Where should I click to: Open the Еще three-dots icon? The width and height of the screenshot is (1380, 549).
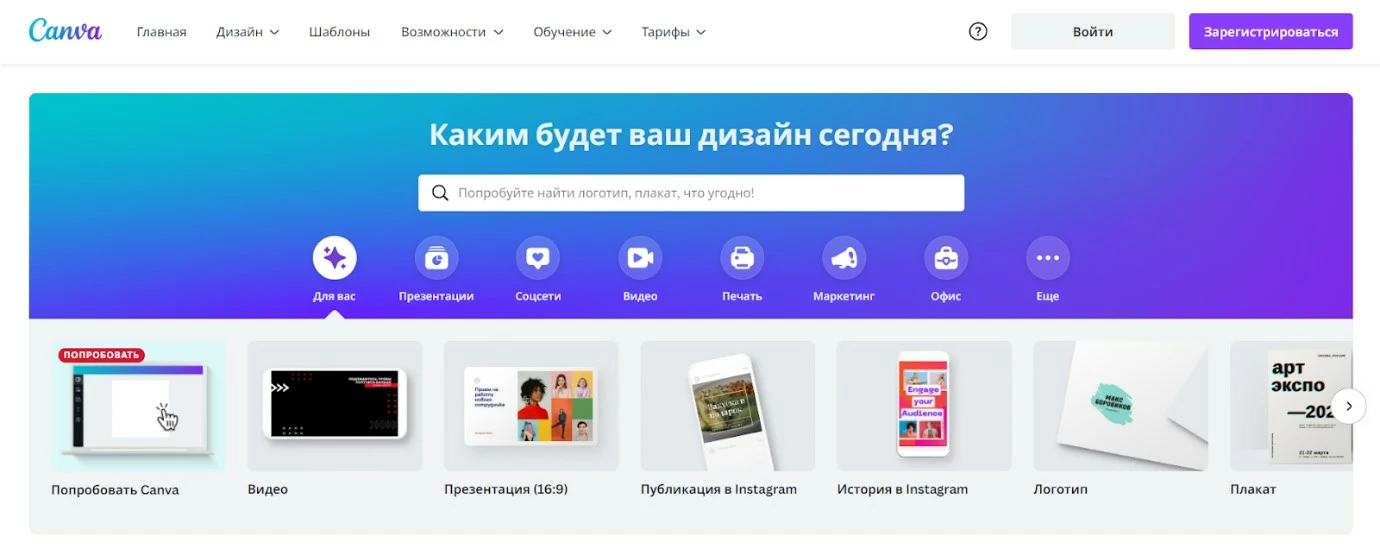1048,258
